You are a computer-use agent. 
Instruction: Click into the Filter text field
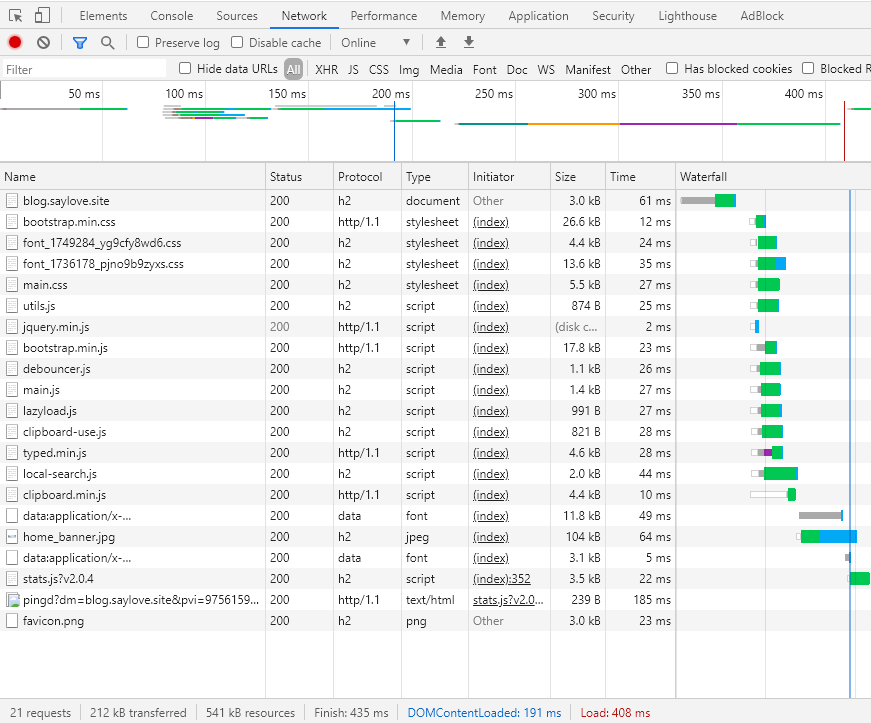pos(85,70)
